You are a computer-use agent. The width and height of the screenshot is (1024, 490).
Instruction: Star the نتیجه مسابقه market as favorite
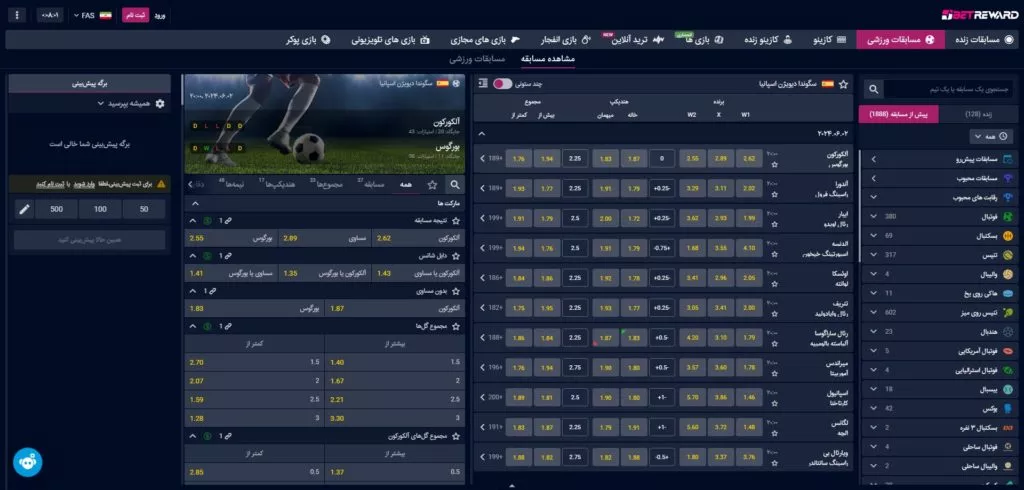click(x=456, y=220)
